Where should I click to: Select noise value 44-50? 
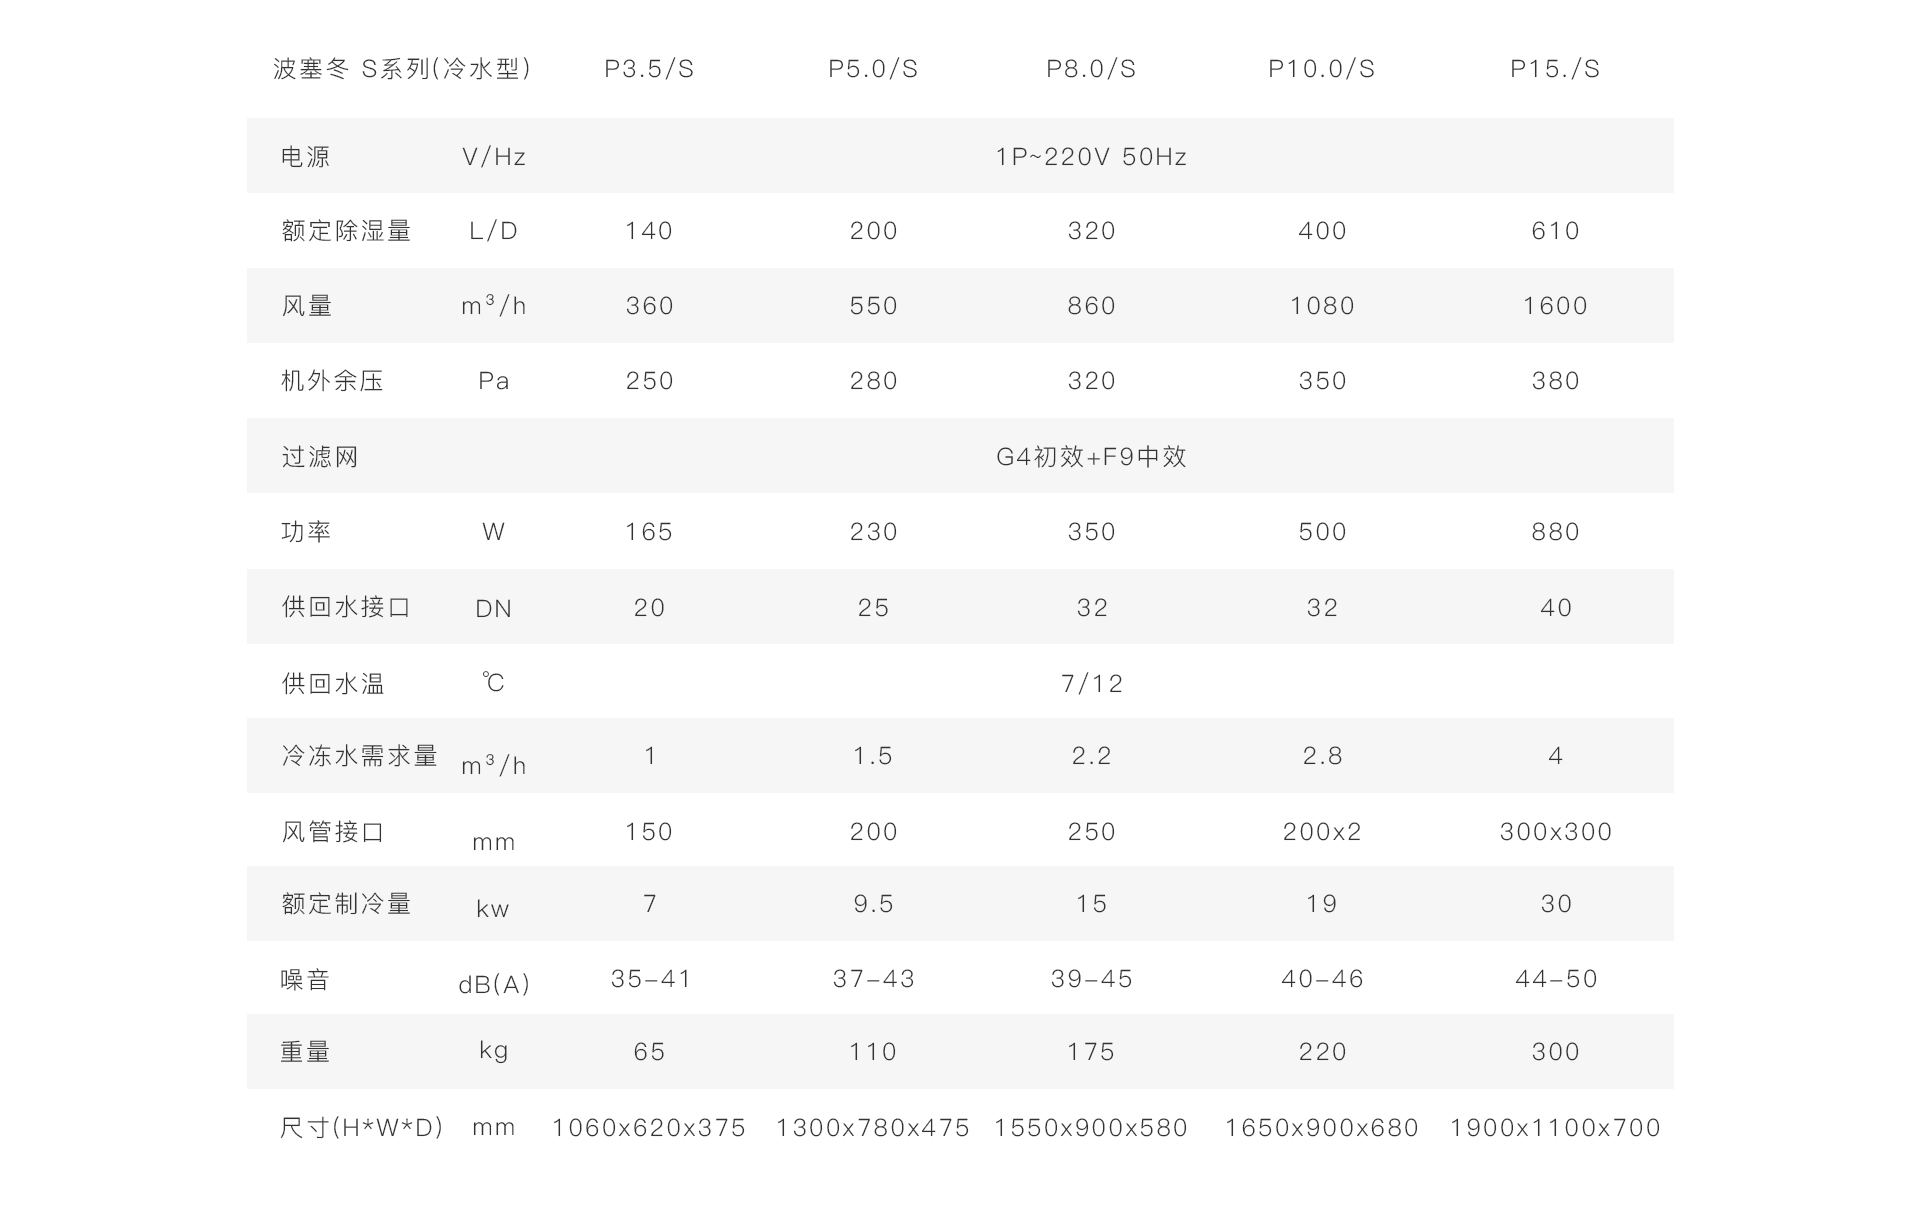pyautogui.click(x=1556, y=979)
